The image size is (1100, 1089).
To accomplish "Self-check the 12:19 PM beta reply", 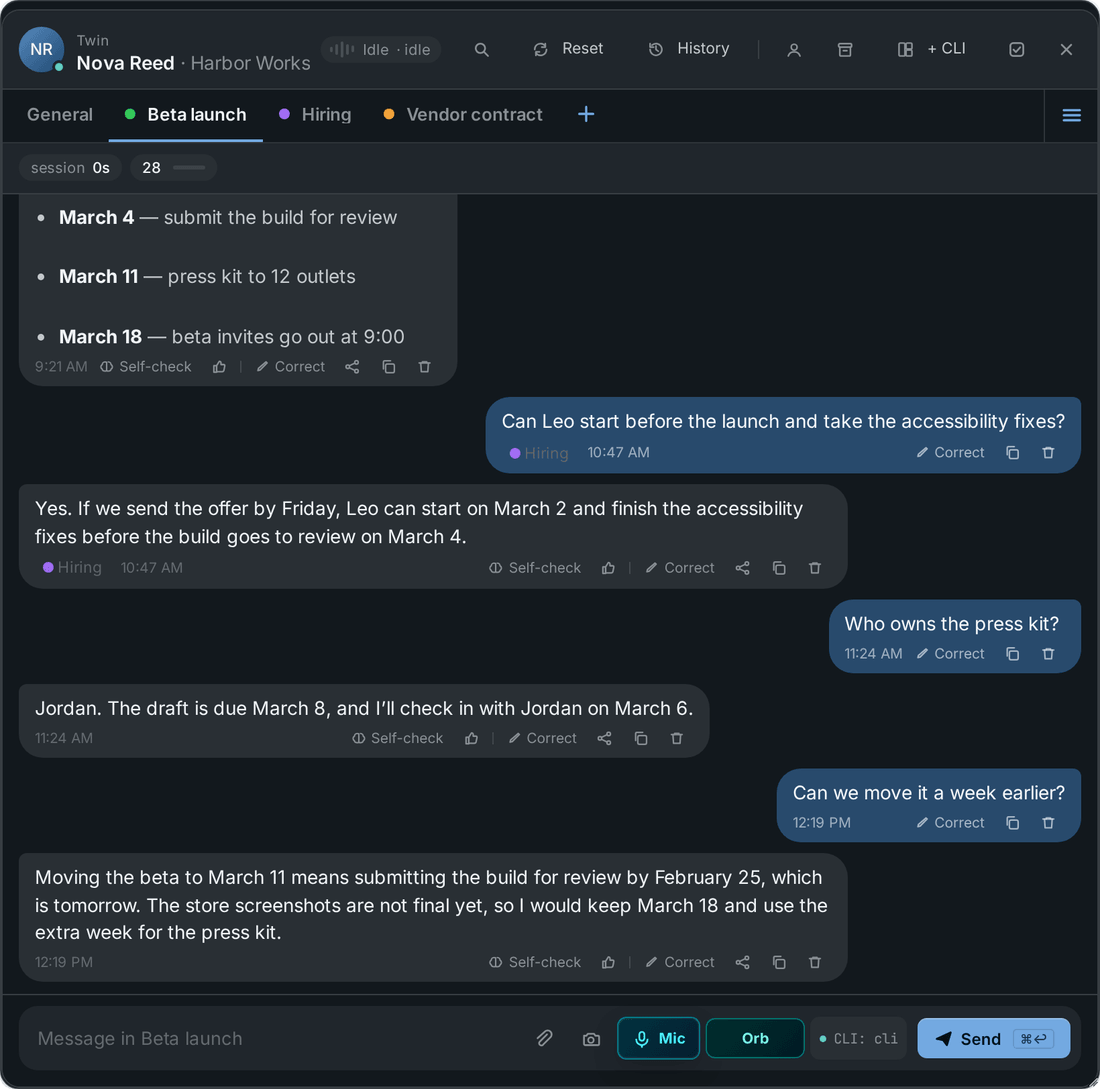I will click(535, 963).
